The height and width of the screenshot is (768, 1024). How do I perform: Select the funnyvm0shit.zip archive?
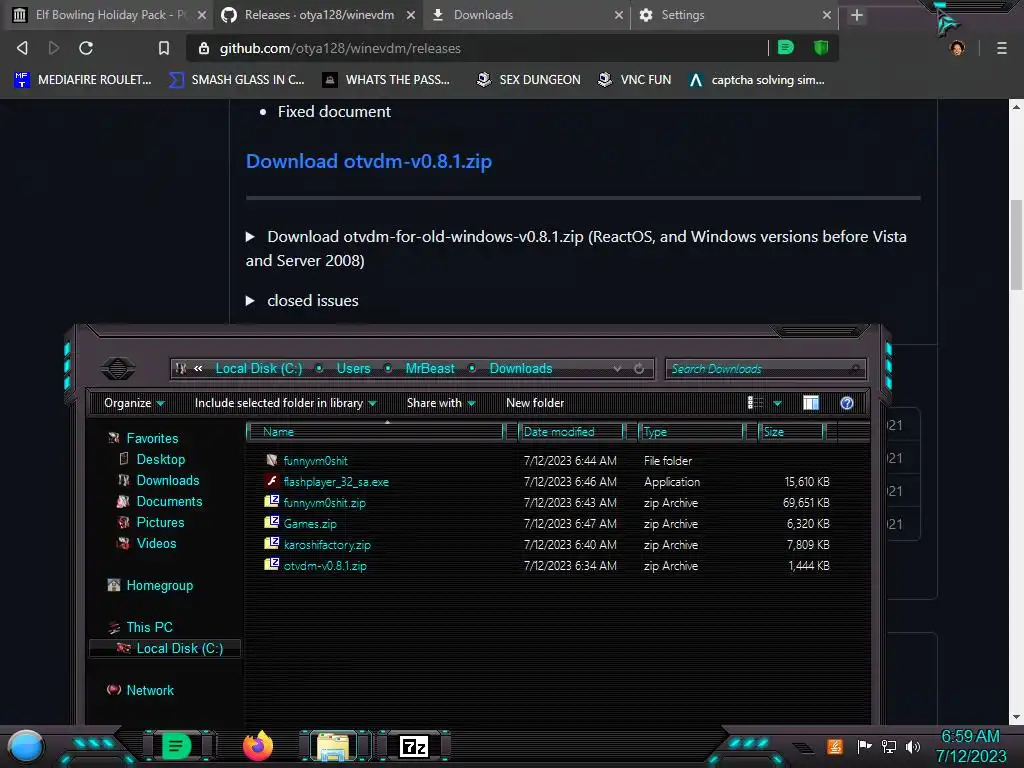point(325,503)
